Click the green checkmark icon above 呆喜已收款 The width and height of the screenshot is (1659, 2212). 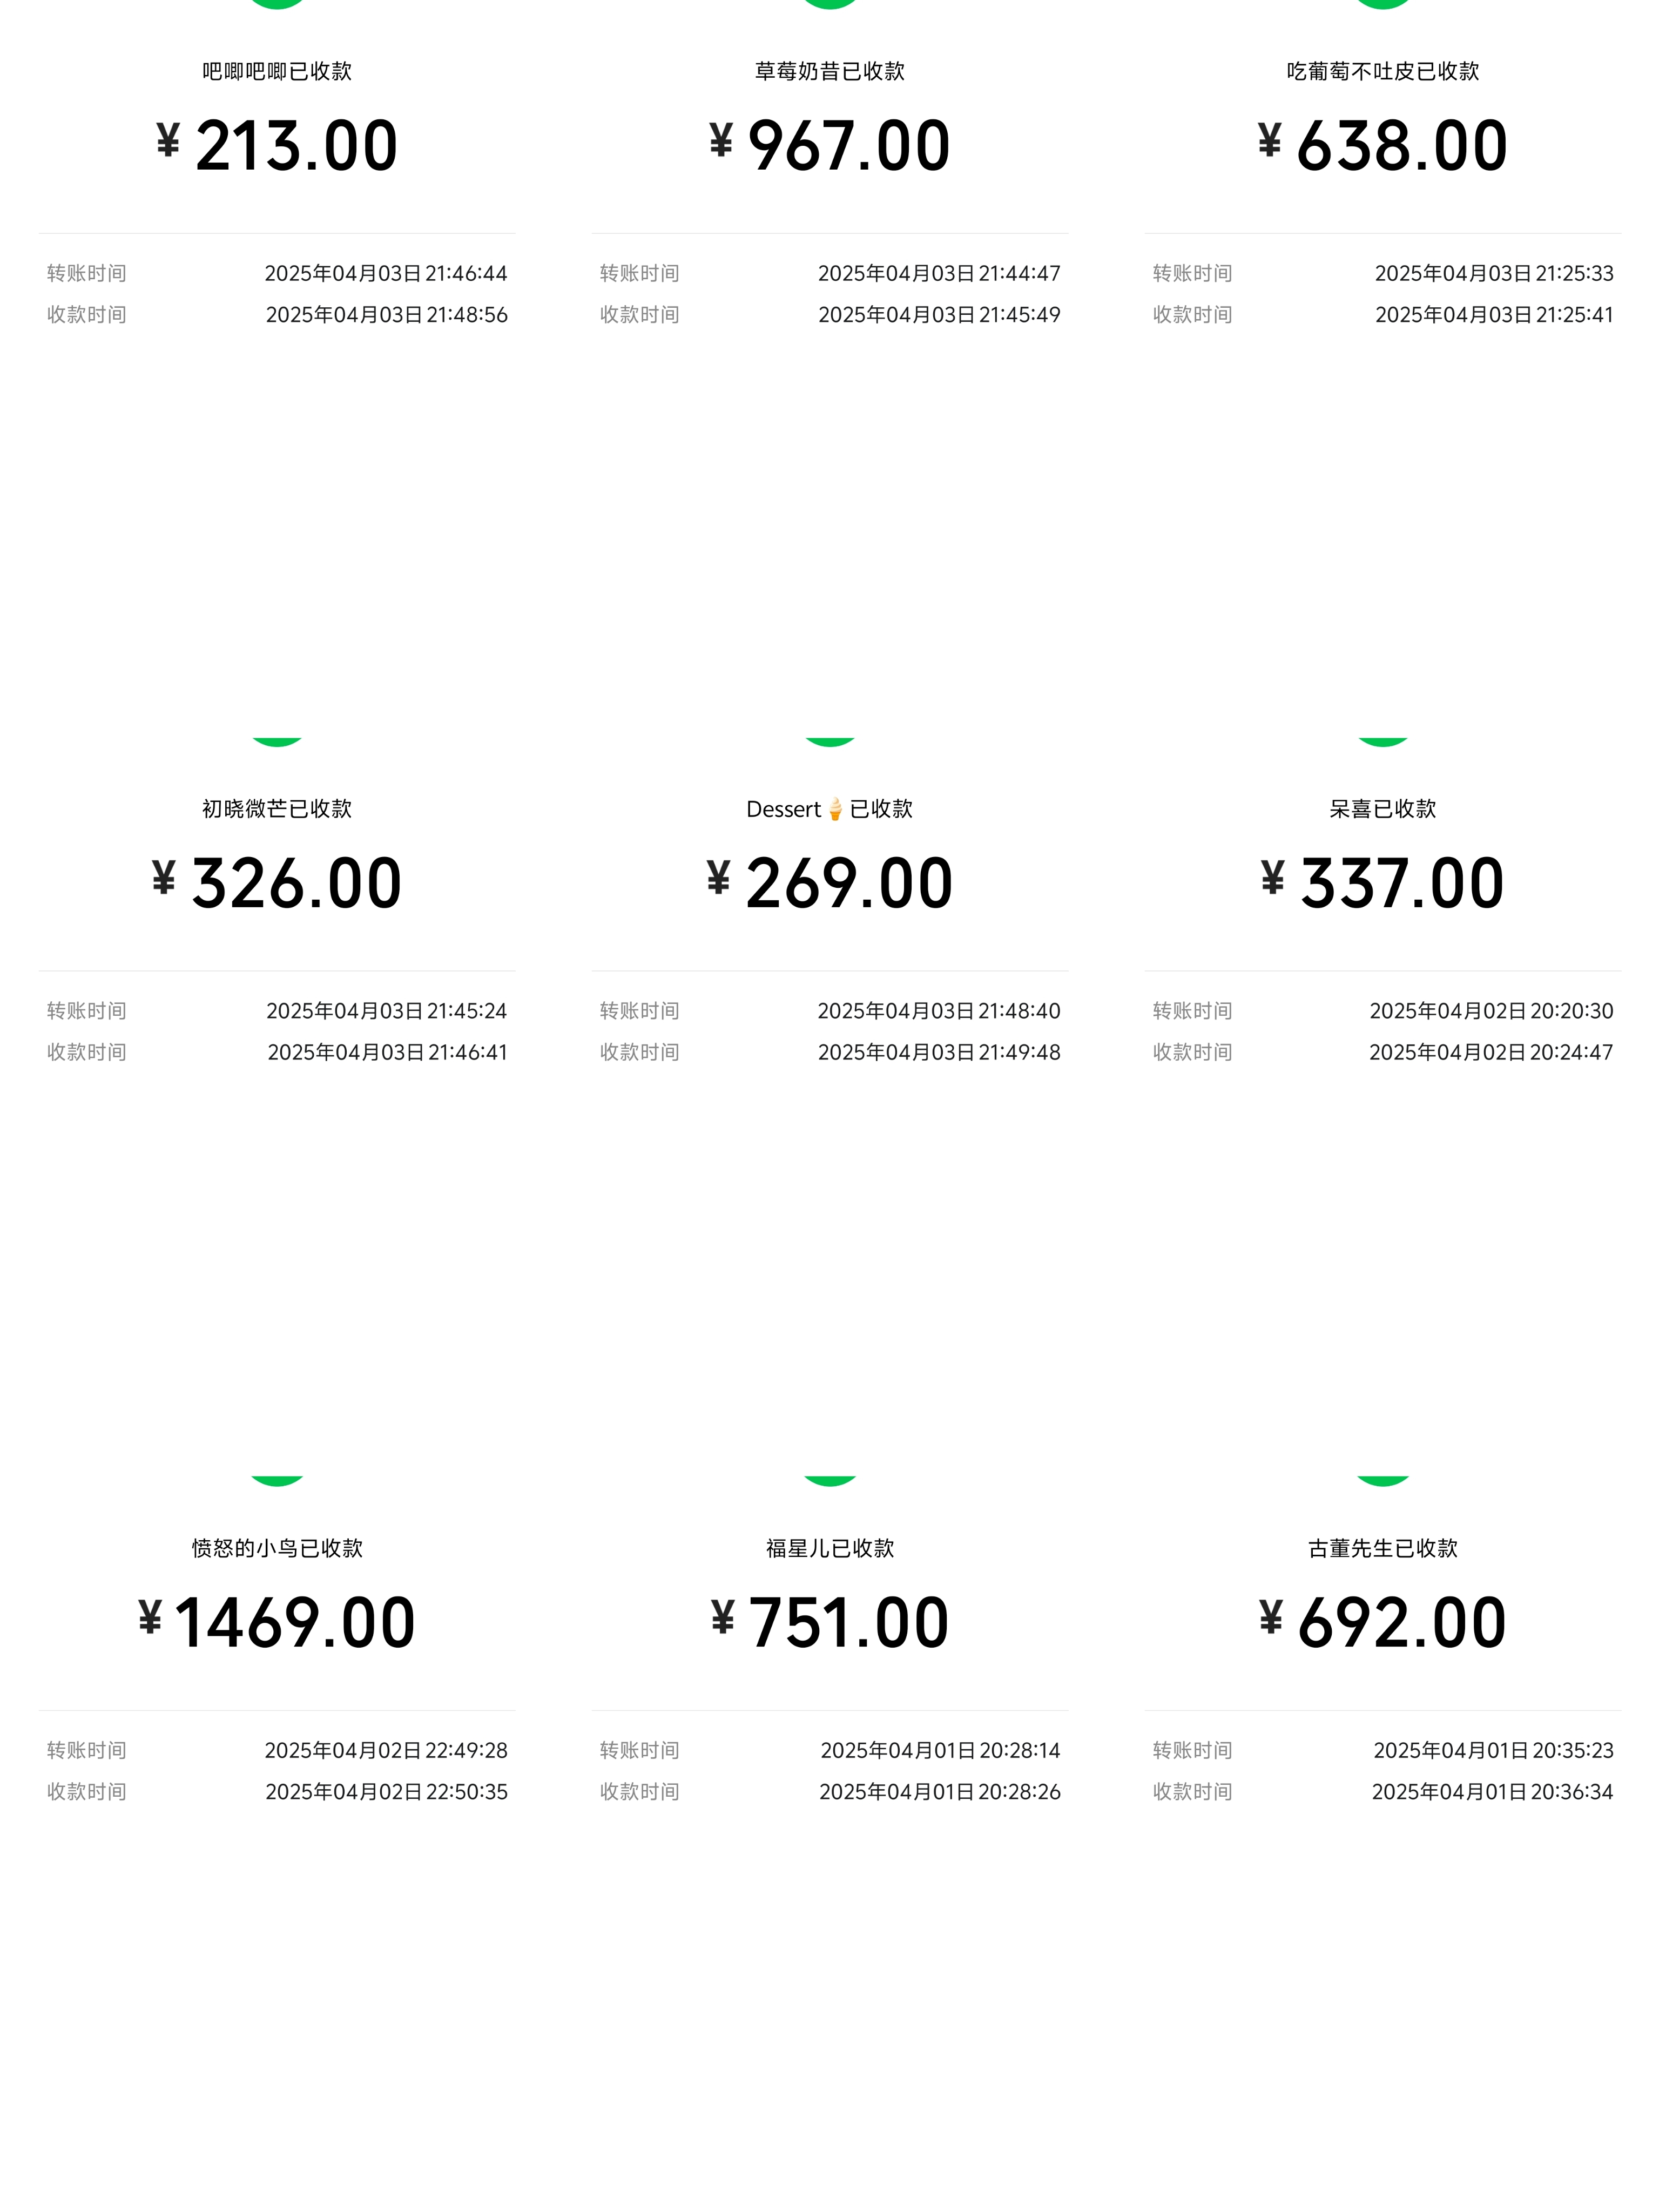(x=1383, y=741)
